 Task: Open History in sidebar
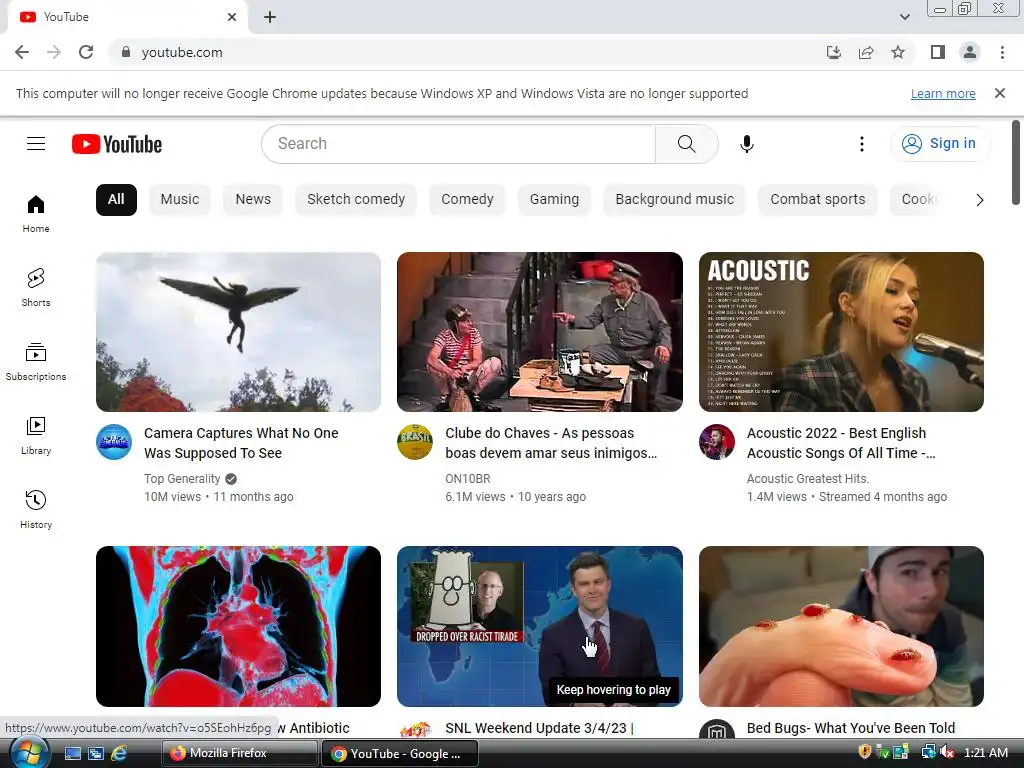point(36,509)
